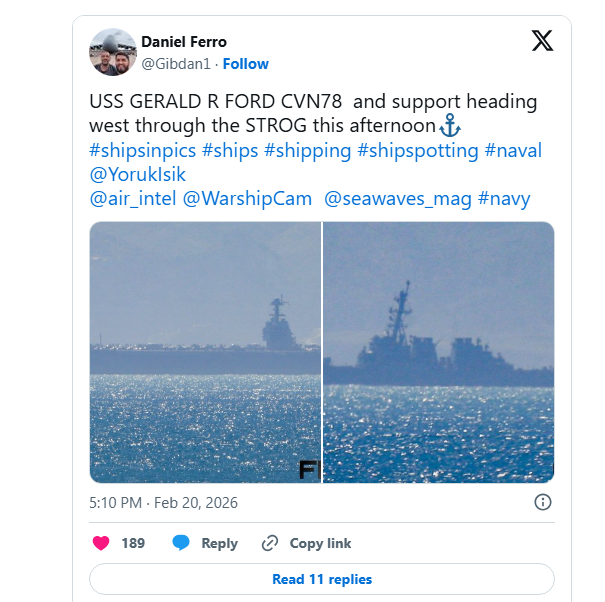The image size is (605, 602).
Task: Open the tweet info circle icon
Action: [x=543, y=502]
